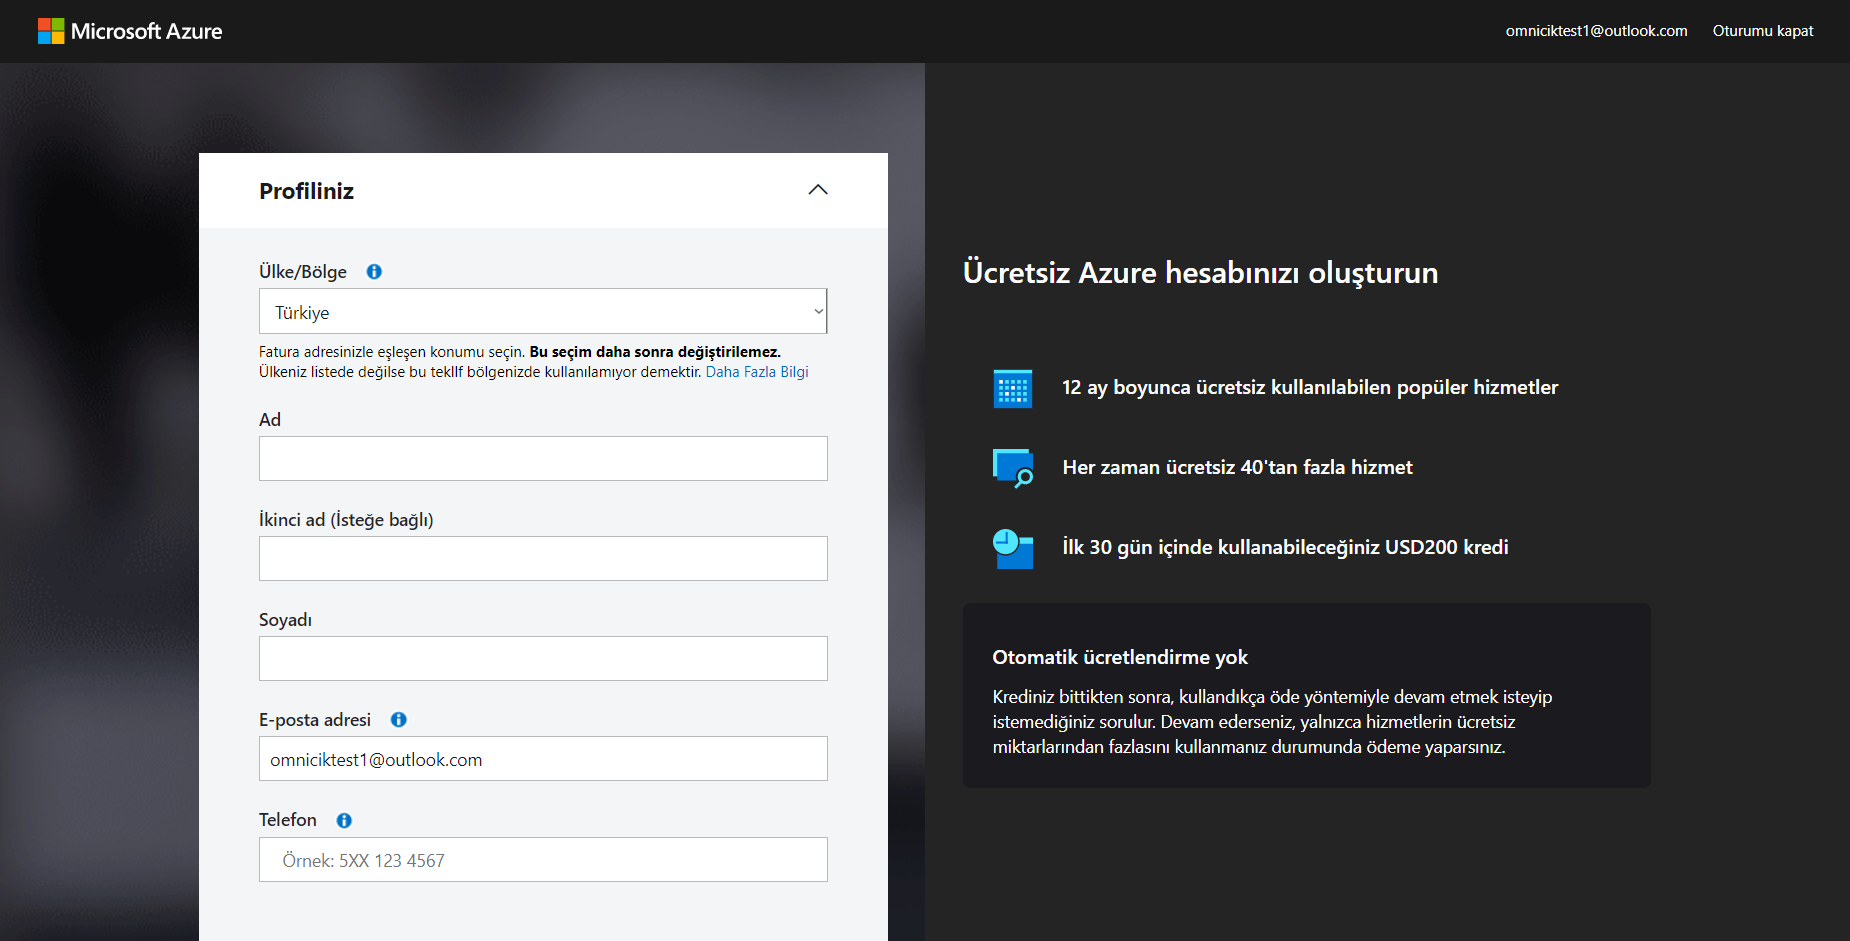Viewport: 1850px width, 941px height.
Task: Focus the İkinci ad (İsteğe bağlı) field
Action: click(543, 558)
